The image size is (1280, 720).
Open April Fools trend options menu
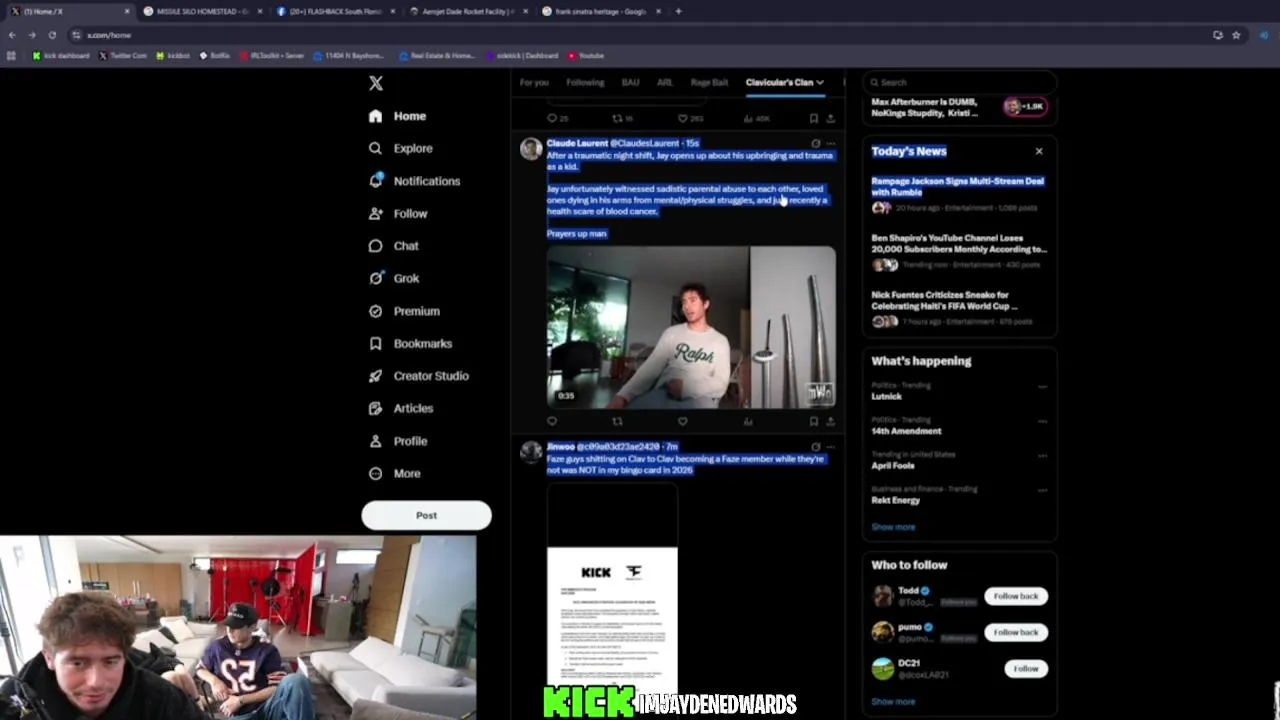coord(1042,456)
